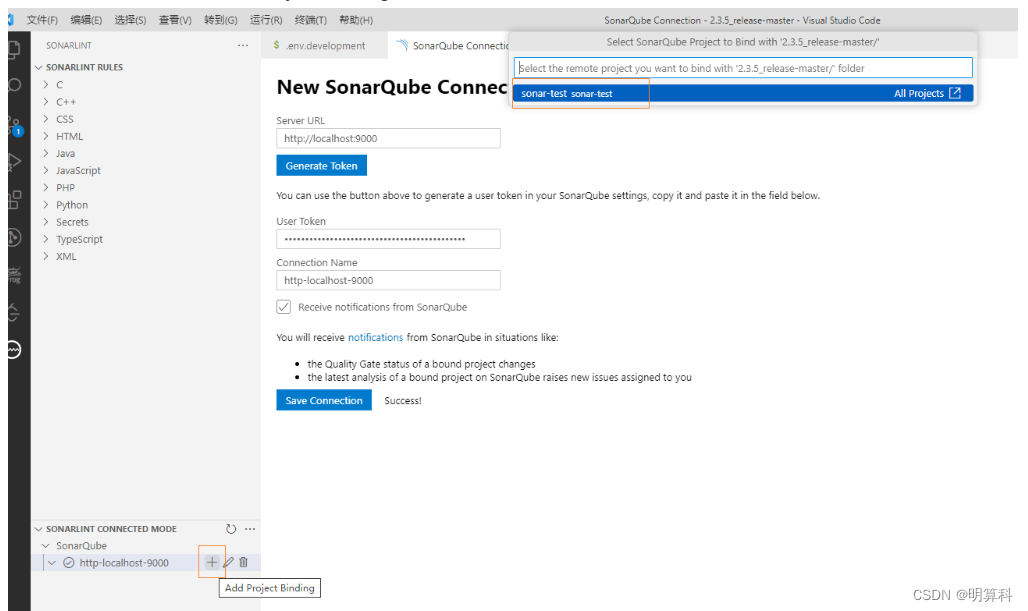Click the Save Connection button
The height and width of the screenshot is (611, 1028).
[324, 400]
